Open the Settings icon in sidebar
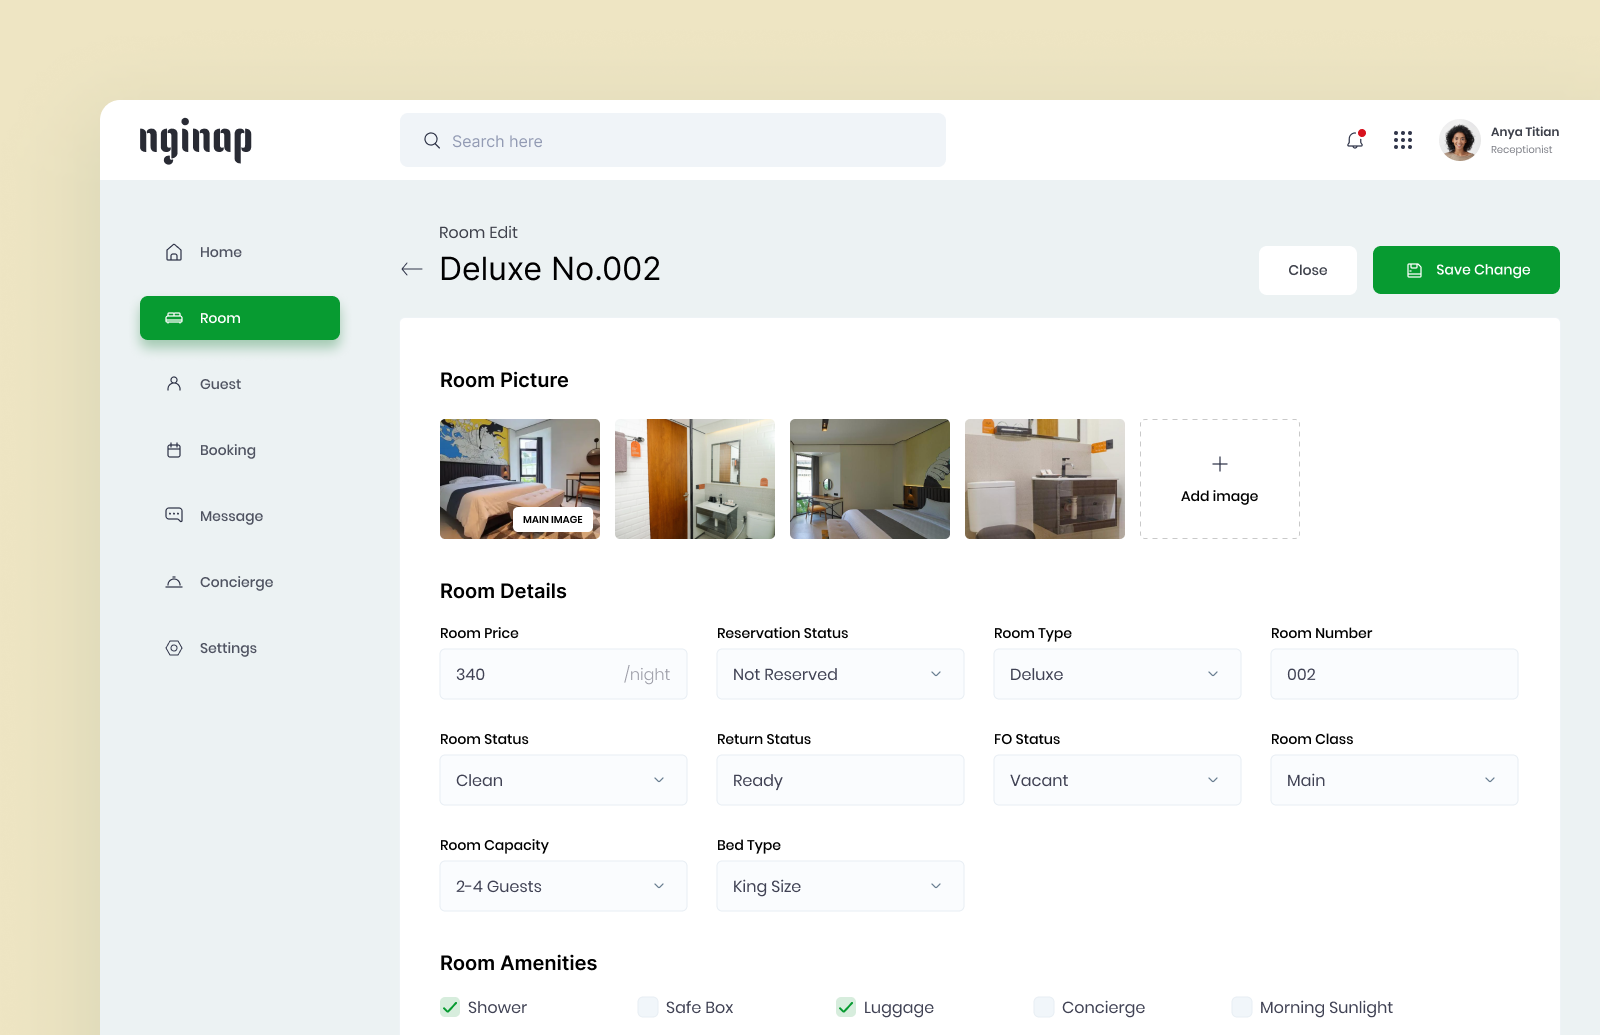Image resolution: width=1600 pixels, height=1035 pixels. point(174,647)
